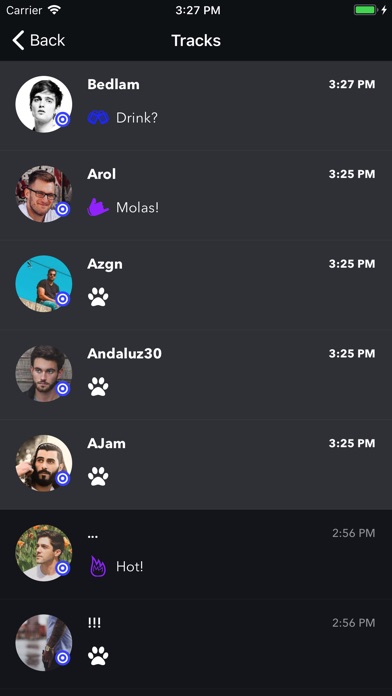The image size is (392, 696).
Task: Tap the online badge on Bedlam's avatar
Action: [x=63, y=119]
